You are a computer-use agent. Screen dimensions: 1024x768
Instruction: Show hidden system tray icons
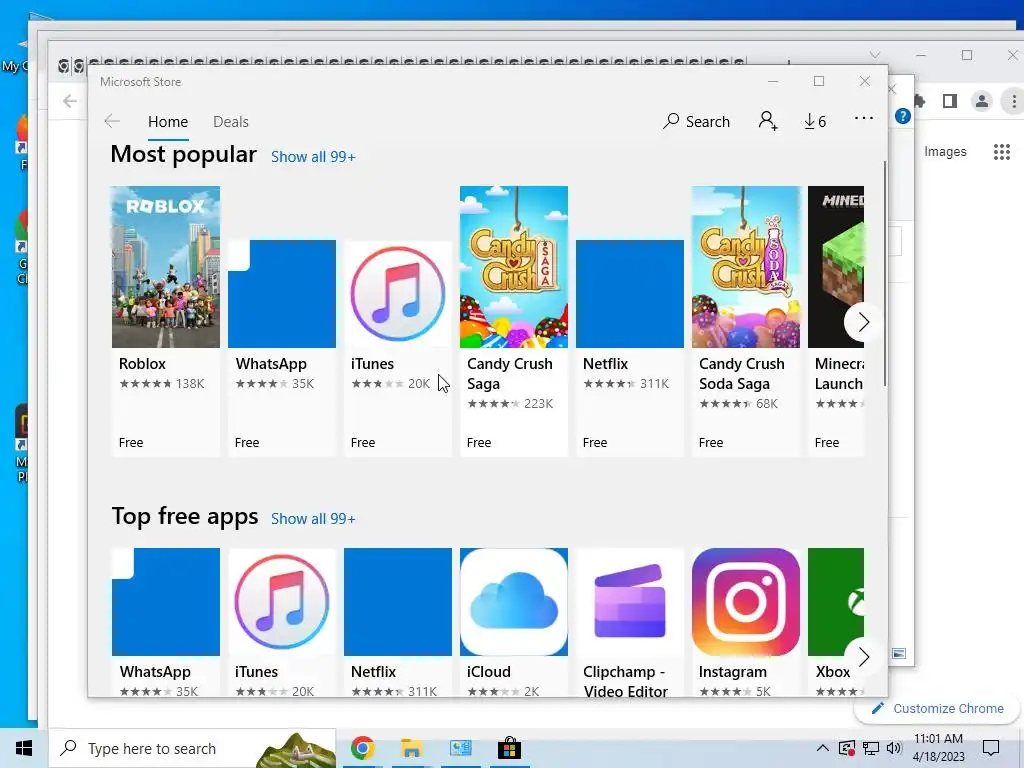click(x=823, y=748)
